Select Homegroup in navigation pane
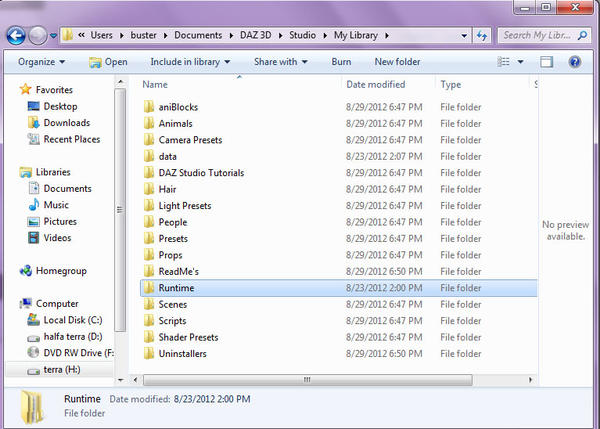 [61, 271]
